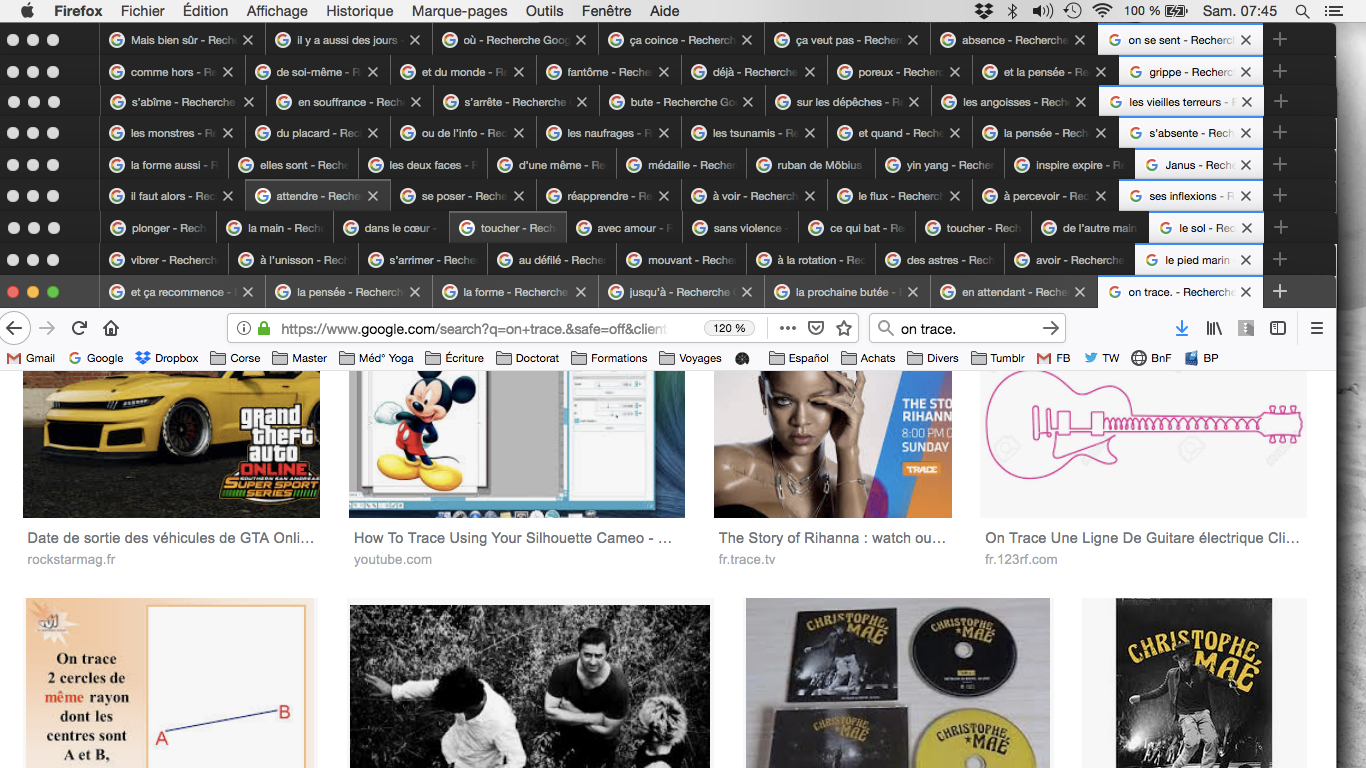Viewport: 1366px width, 768px height.
Task: Click the back navigation arrow
Action: [x=14, y=328]
